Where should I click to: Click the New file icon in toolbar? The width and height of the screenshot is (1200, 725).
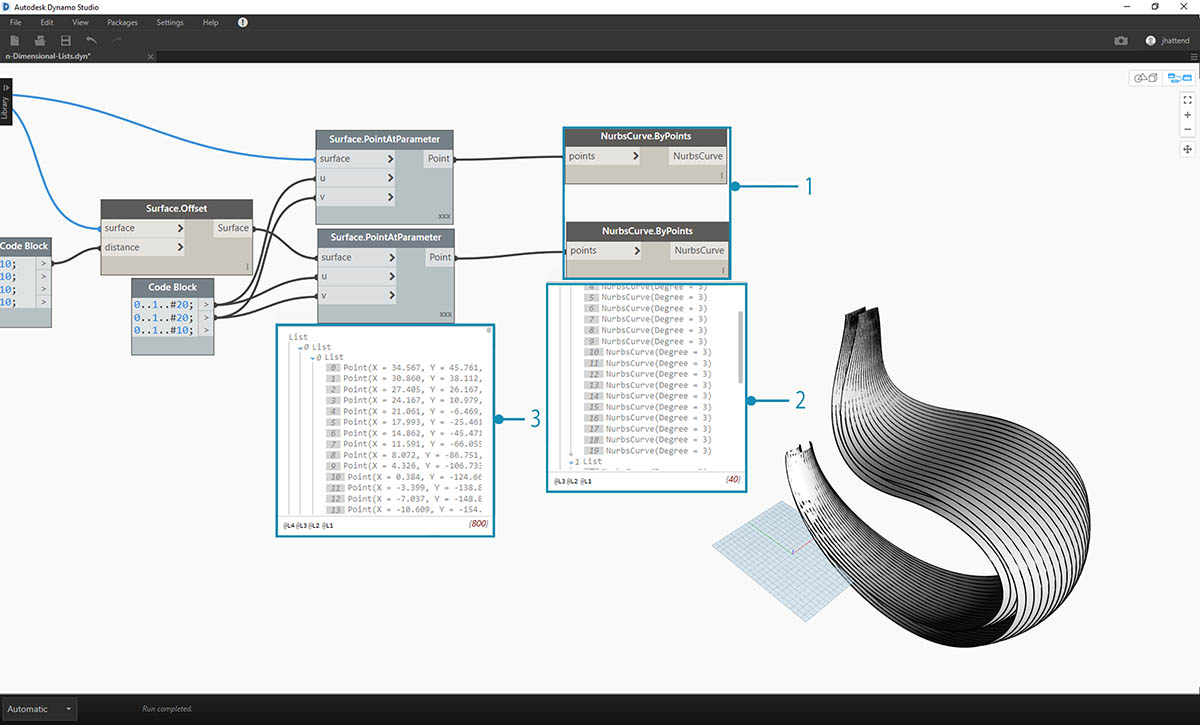pyautogui.click(x=15, y=40)
